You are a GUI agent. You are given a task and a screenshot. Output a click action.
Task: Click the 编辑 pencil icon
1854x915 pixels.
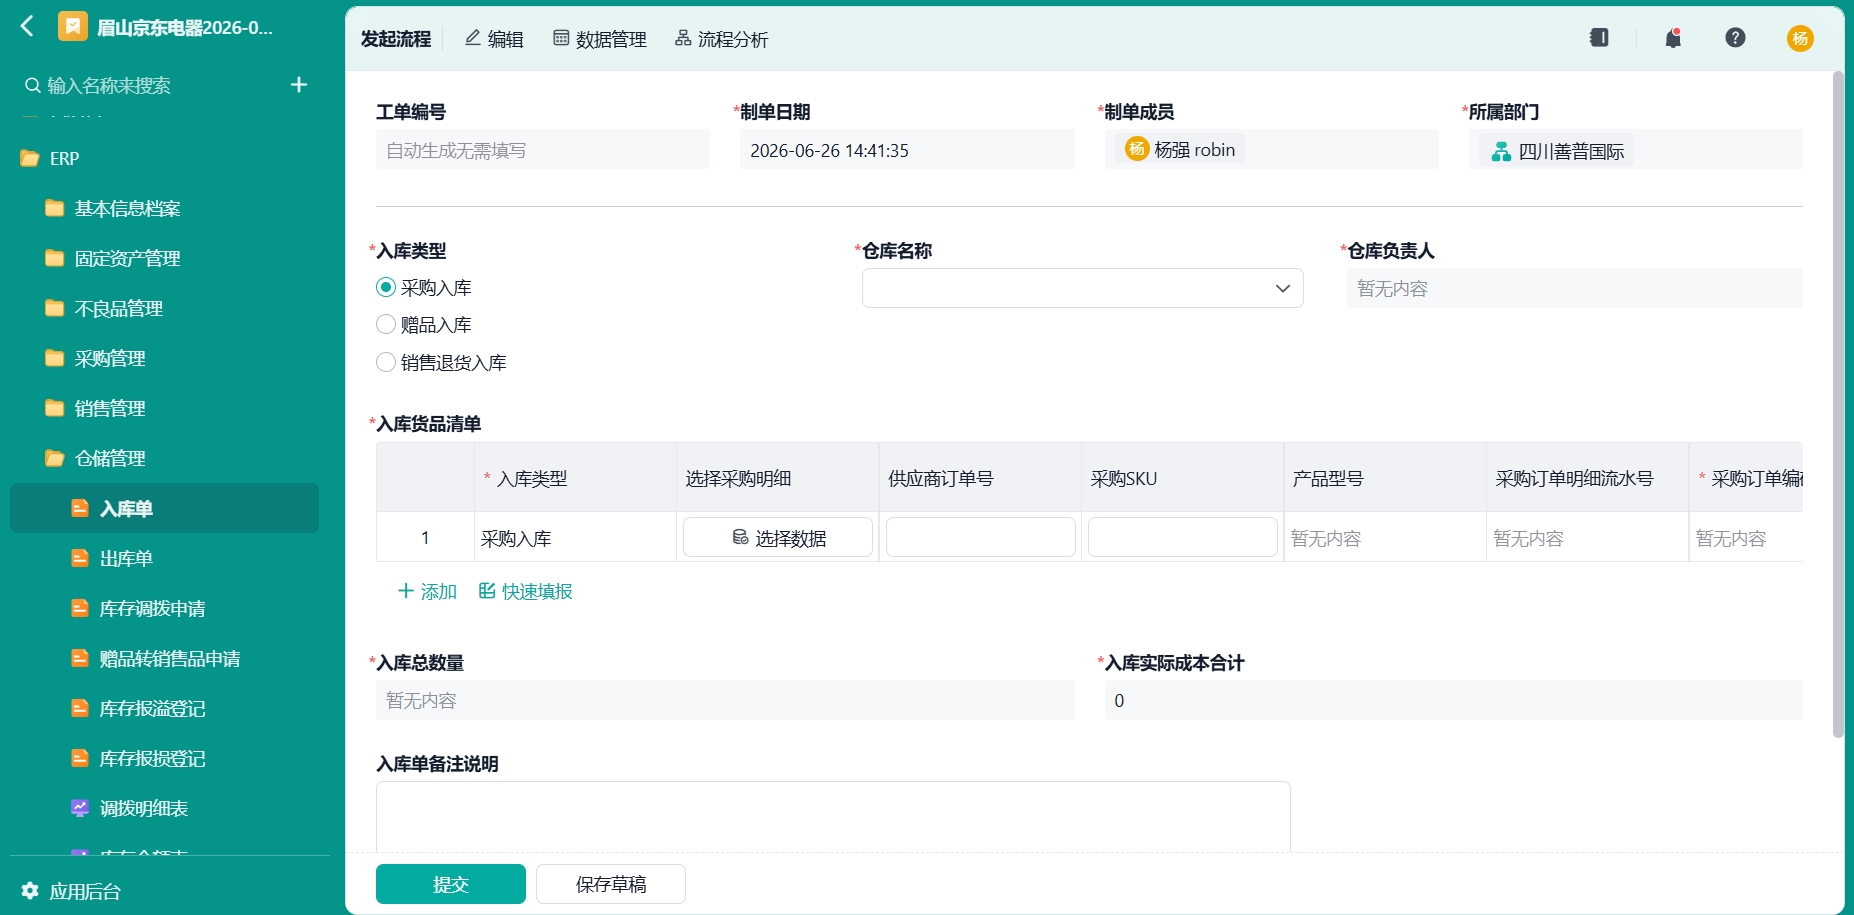[x=473, y=38]
